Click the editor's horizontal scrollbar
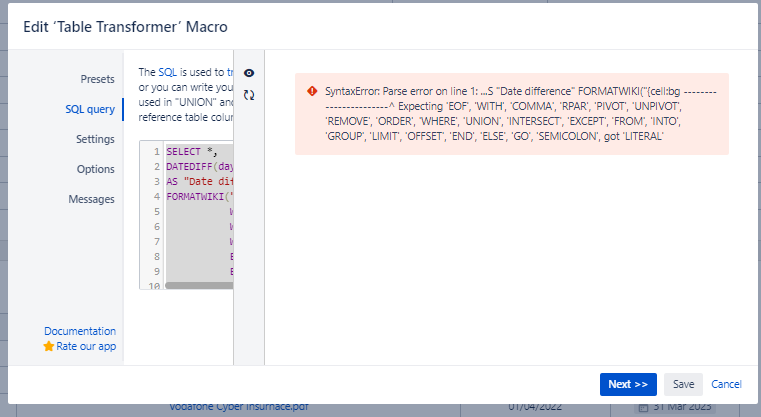Screen dimensions: 761x417 click(199, 285)
